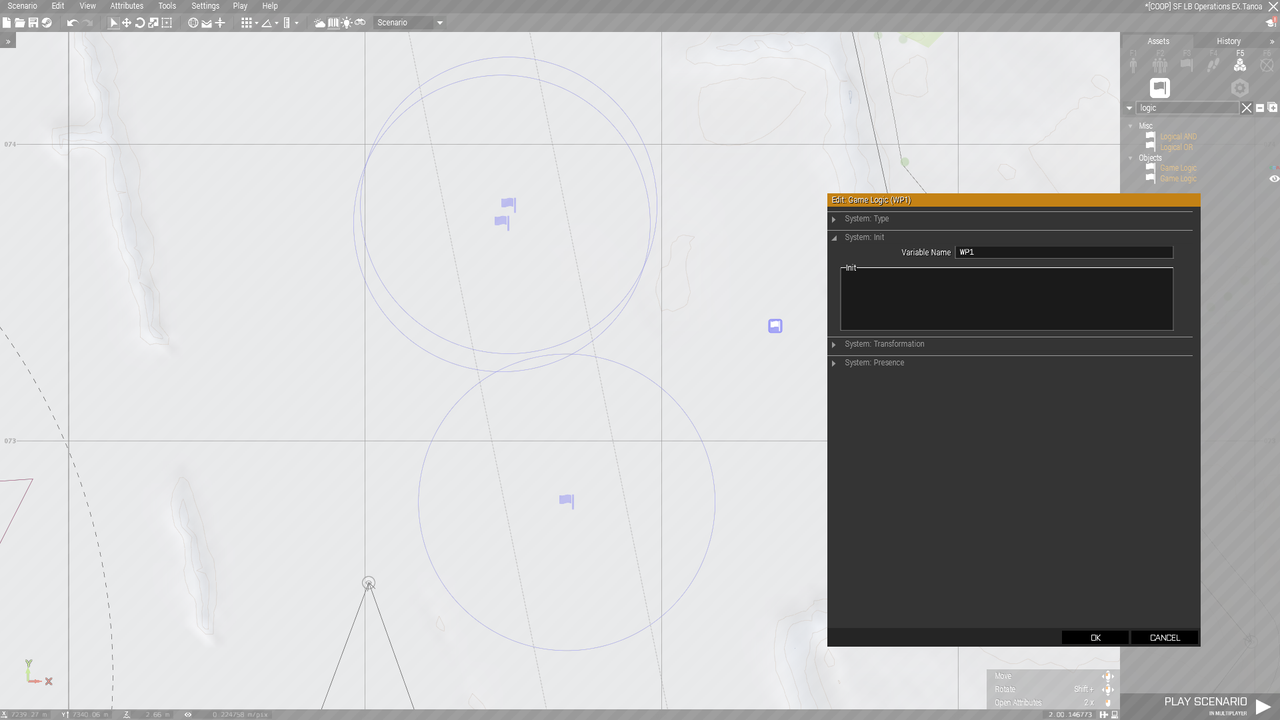1280x720 pixels.
Task: Open the Edit menu
Action: click(58, 6)
